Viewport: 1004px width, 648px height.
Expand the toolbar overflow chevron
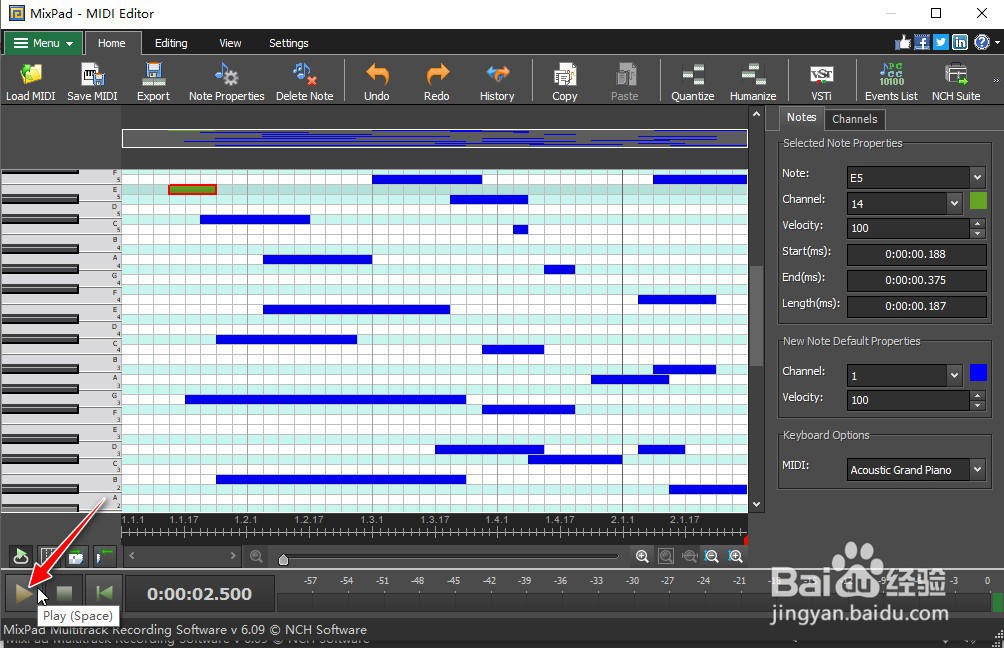coord(996,81)
